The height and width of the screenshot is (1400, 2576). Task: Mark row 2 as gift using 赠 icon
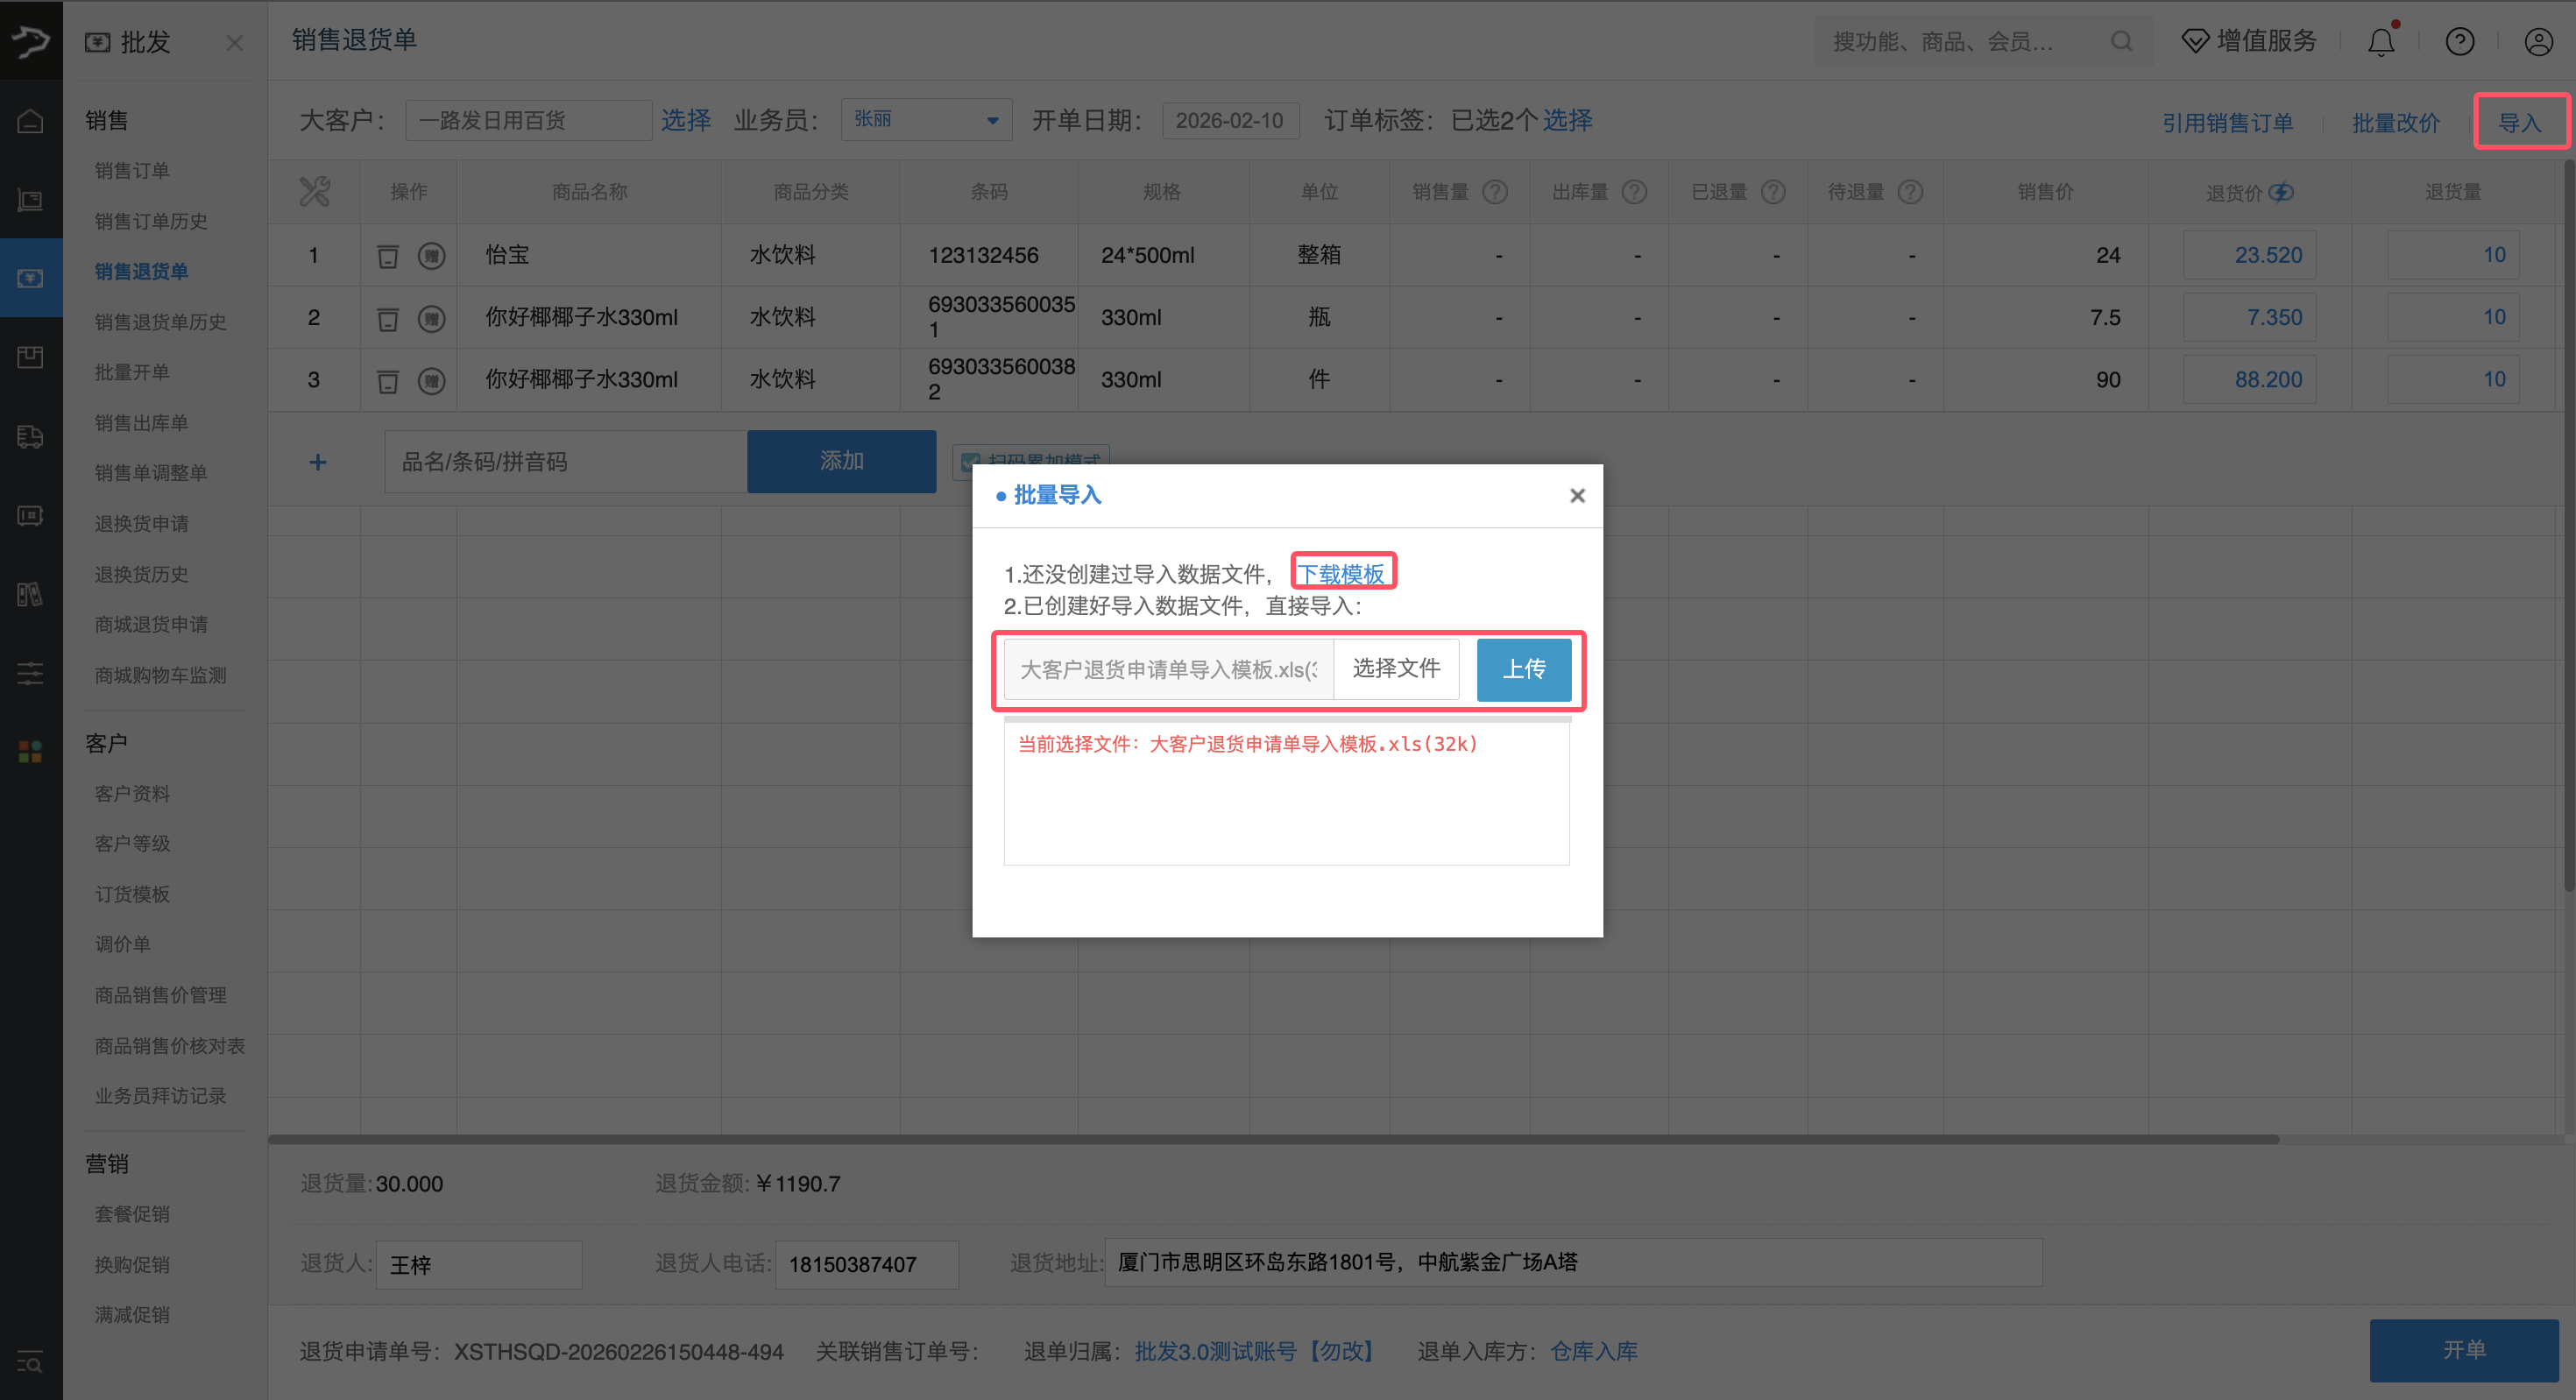pos(432,318)
